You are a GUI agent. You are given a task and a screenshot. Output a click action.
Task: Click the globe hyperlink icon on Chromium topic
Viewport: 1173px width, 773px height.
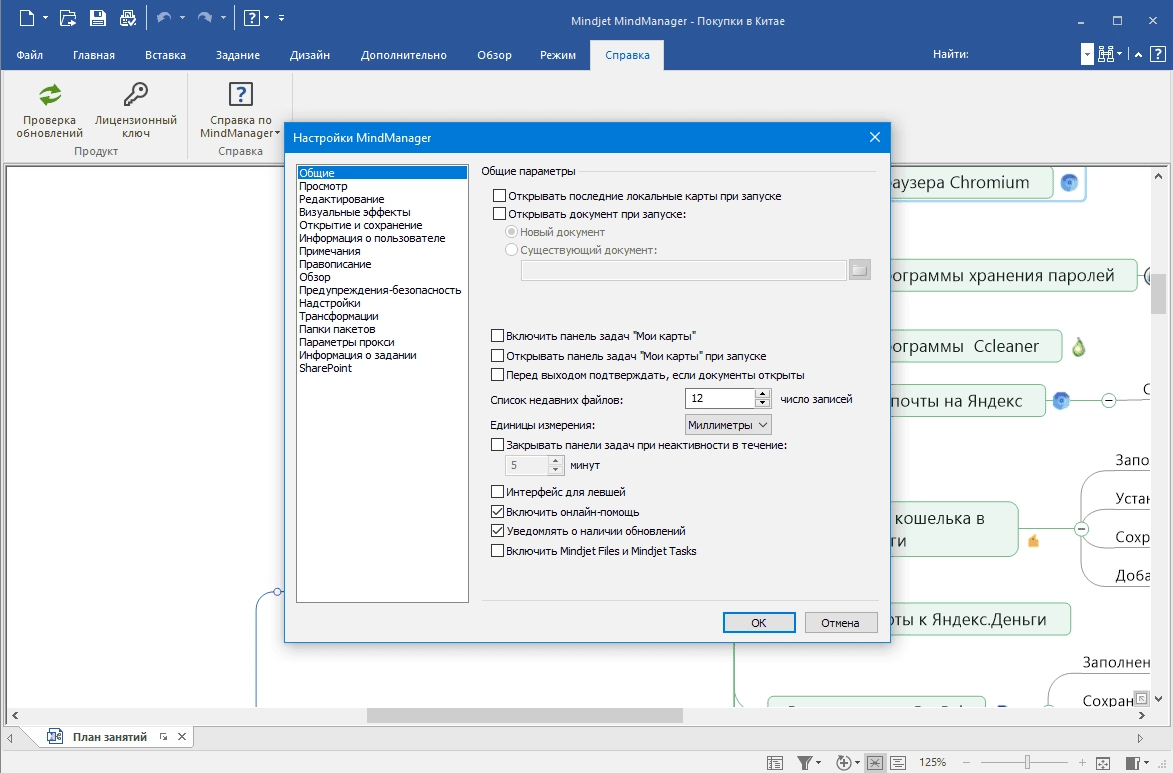pos(1070,182)
